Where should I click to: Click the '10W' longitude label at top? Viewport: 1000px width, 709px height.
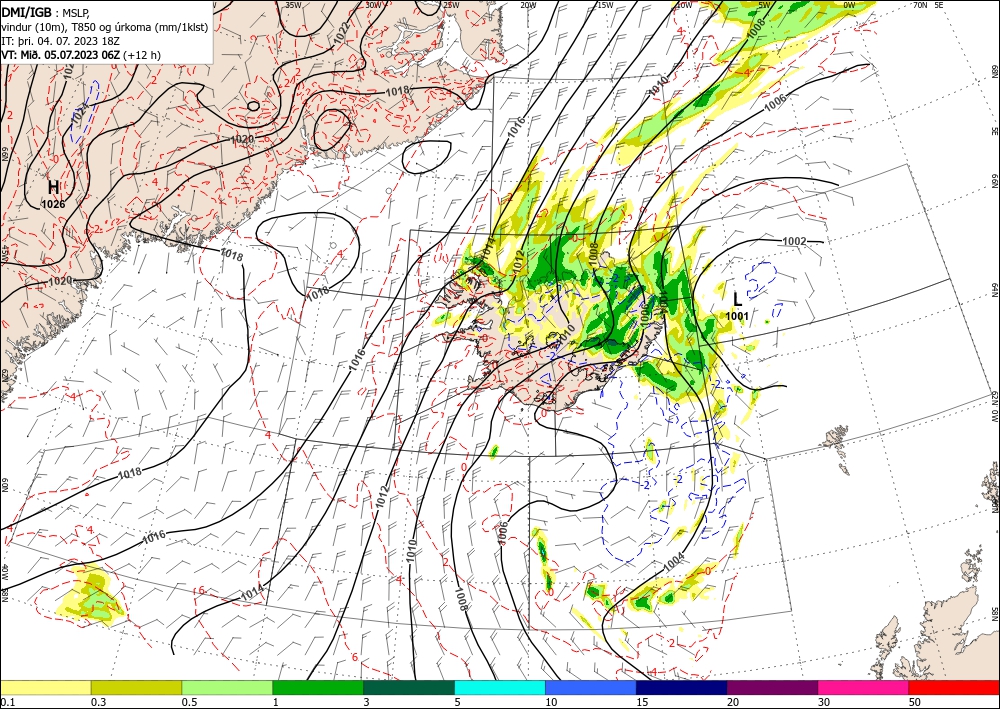[x=684, y=5]
